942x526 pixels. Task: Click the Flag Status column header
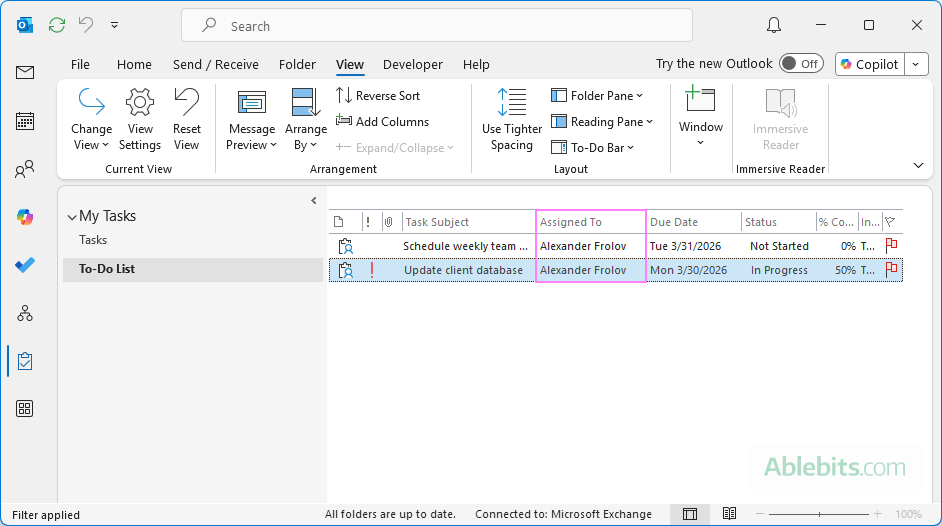890,222
